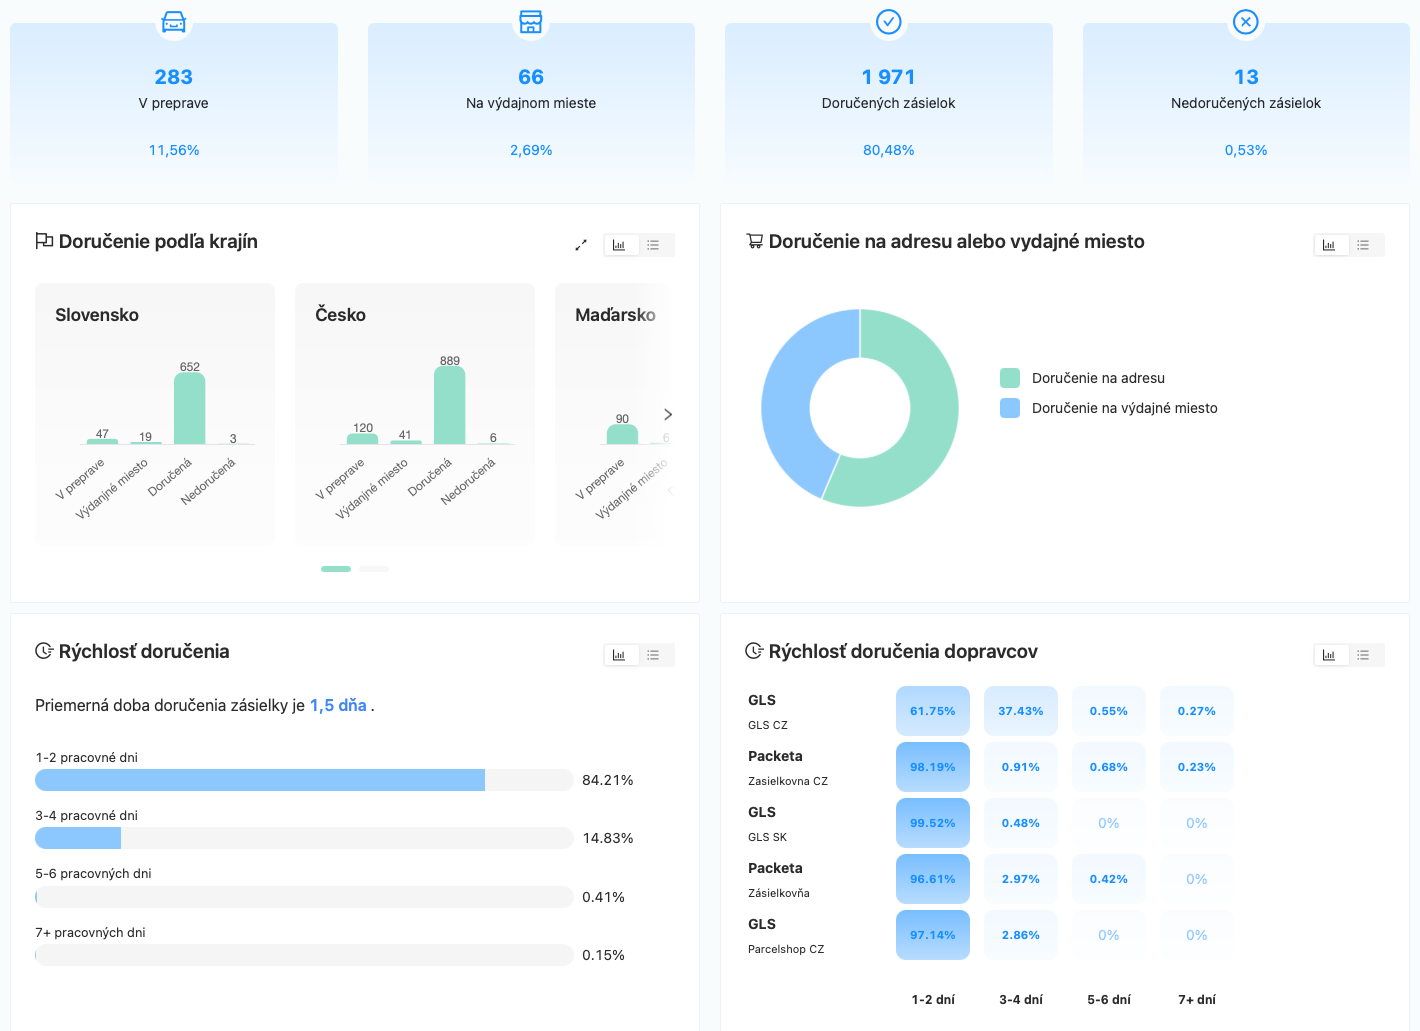Click the clock icon beside Rýchlosť doručenia
Image resolution: width=1420 pixels, height=1031 pixels.
pos(44,651)
